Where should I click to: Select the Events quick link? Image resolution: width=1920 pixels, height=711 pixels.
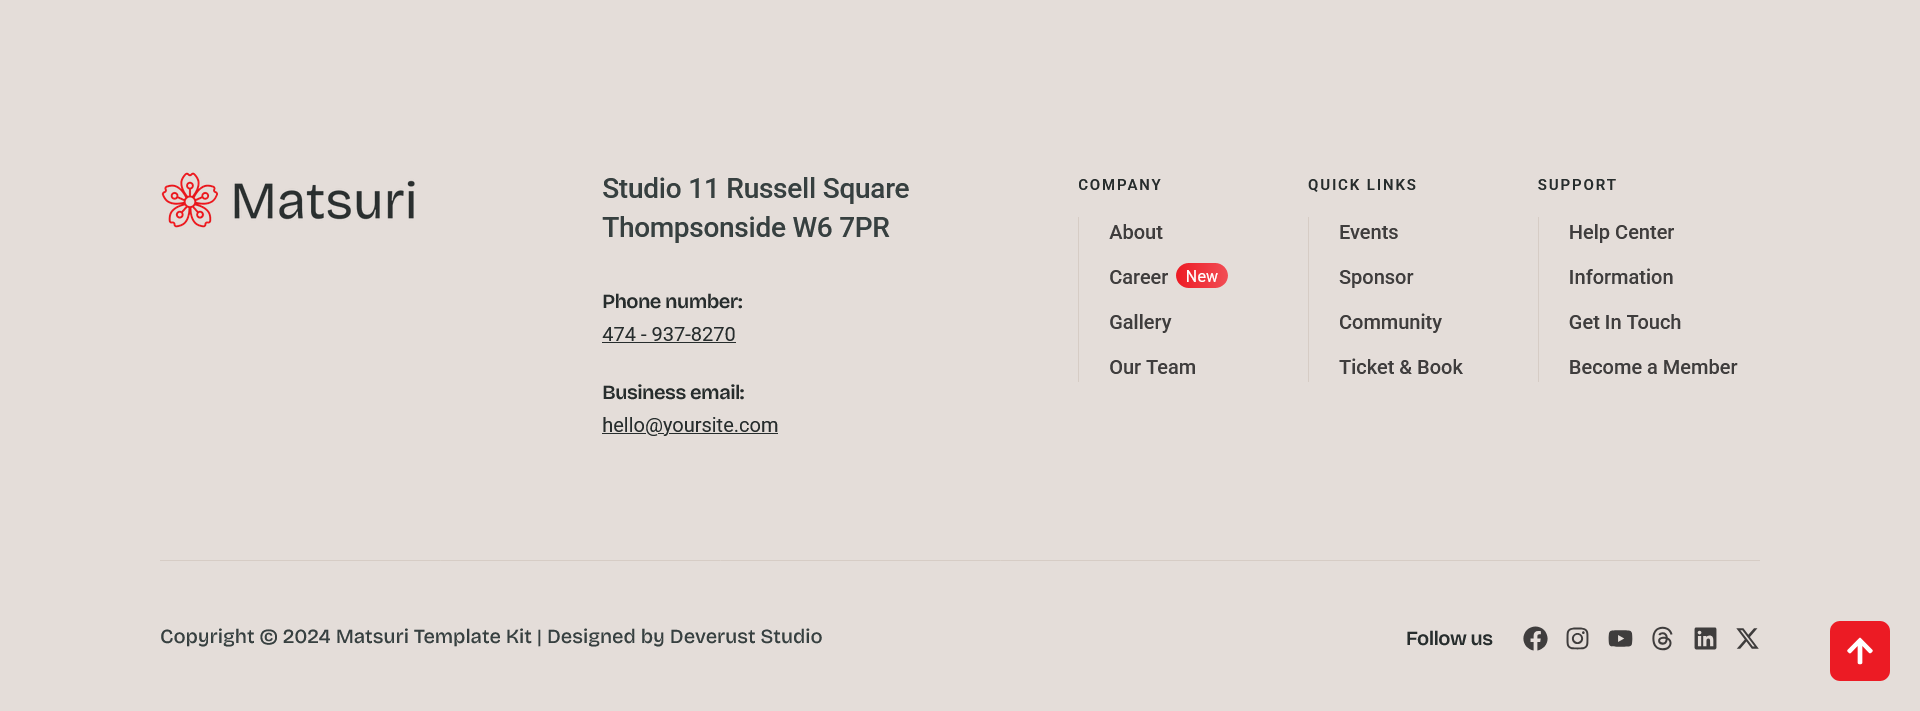tap(1368, 233)
